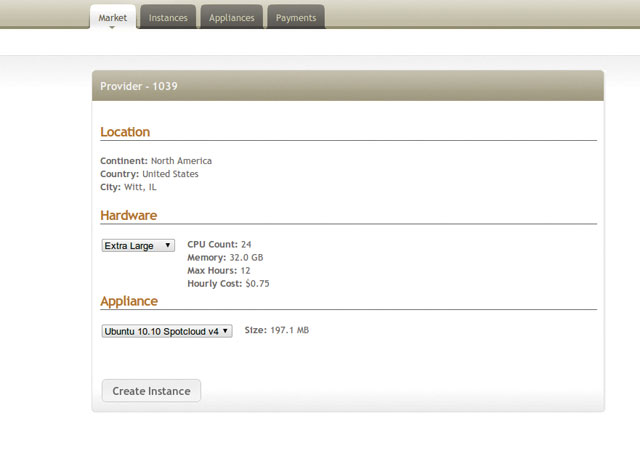This screenshot has height=453, width=640.
Task: Click the Continent: North America text
Action: (x=156, y=160)
